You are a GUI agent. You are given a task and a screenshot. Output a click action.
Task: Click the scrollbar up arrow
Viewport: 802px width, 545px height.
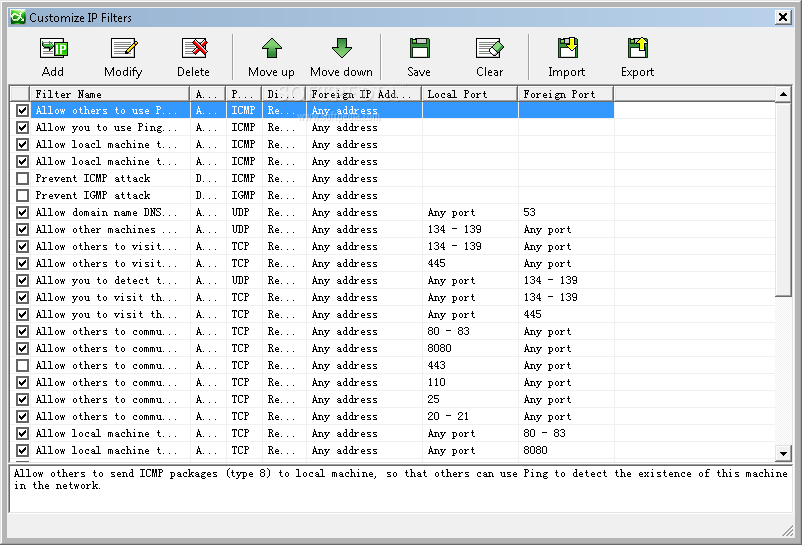click(783, 94)
